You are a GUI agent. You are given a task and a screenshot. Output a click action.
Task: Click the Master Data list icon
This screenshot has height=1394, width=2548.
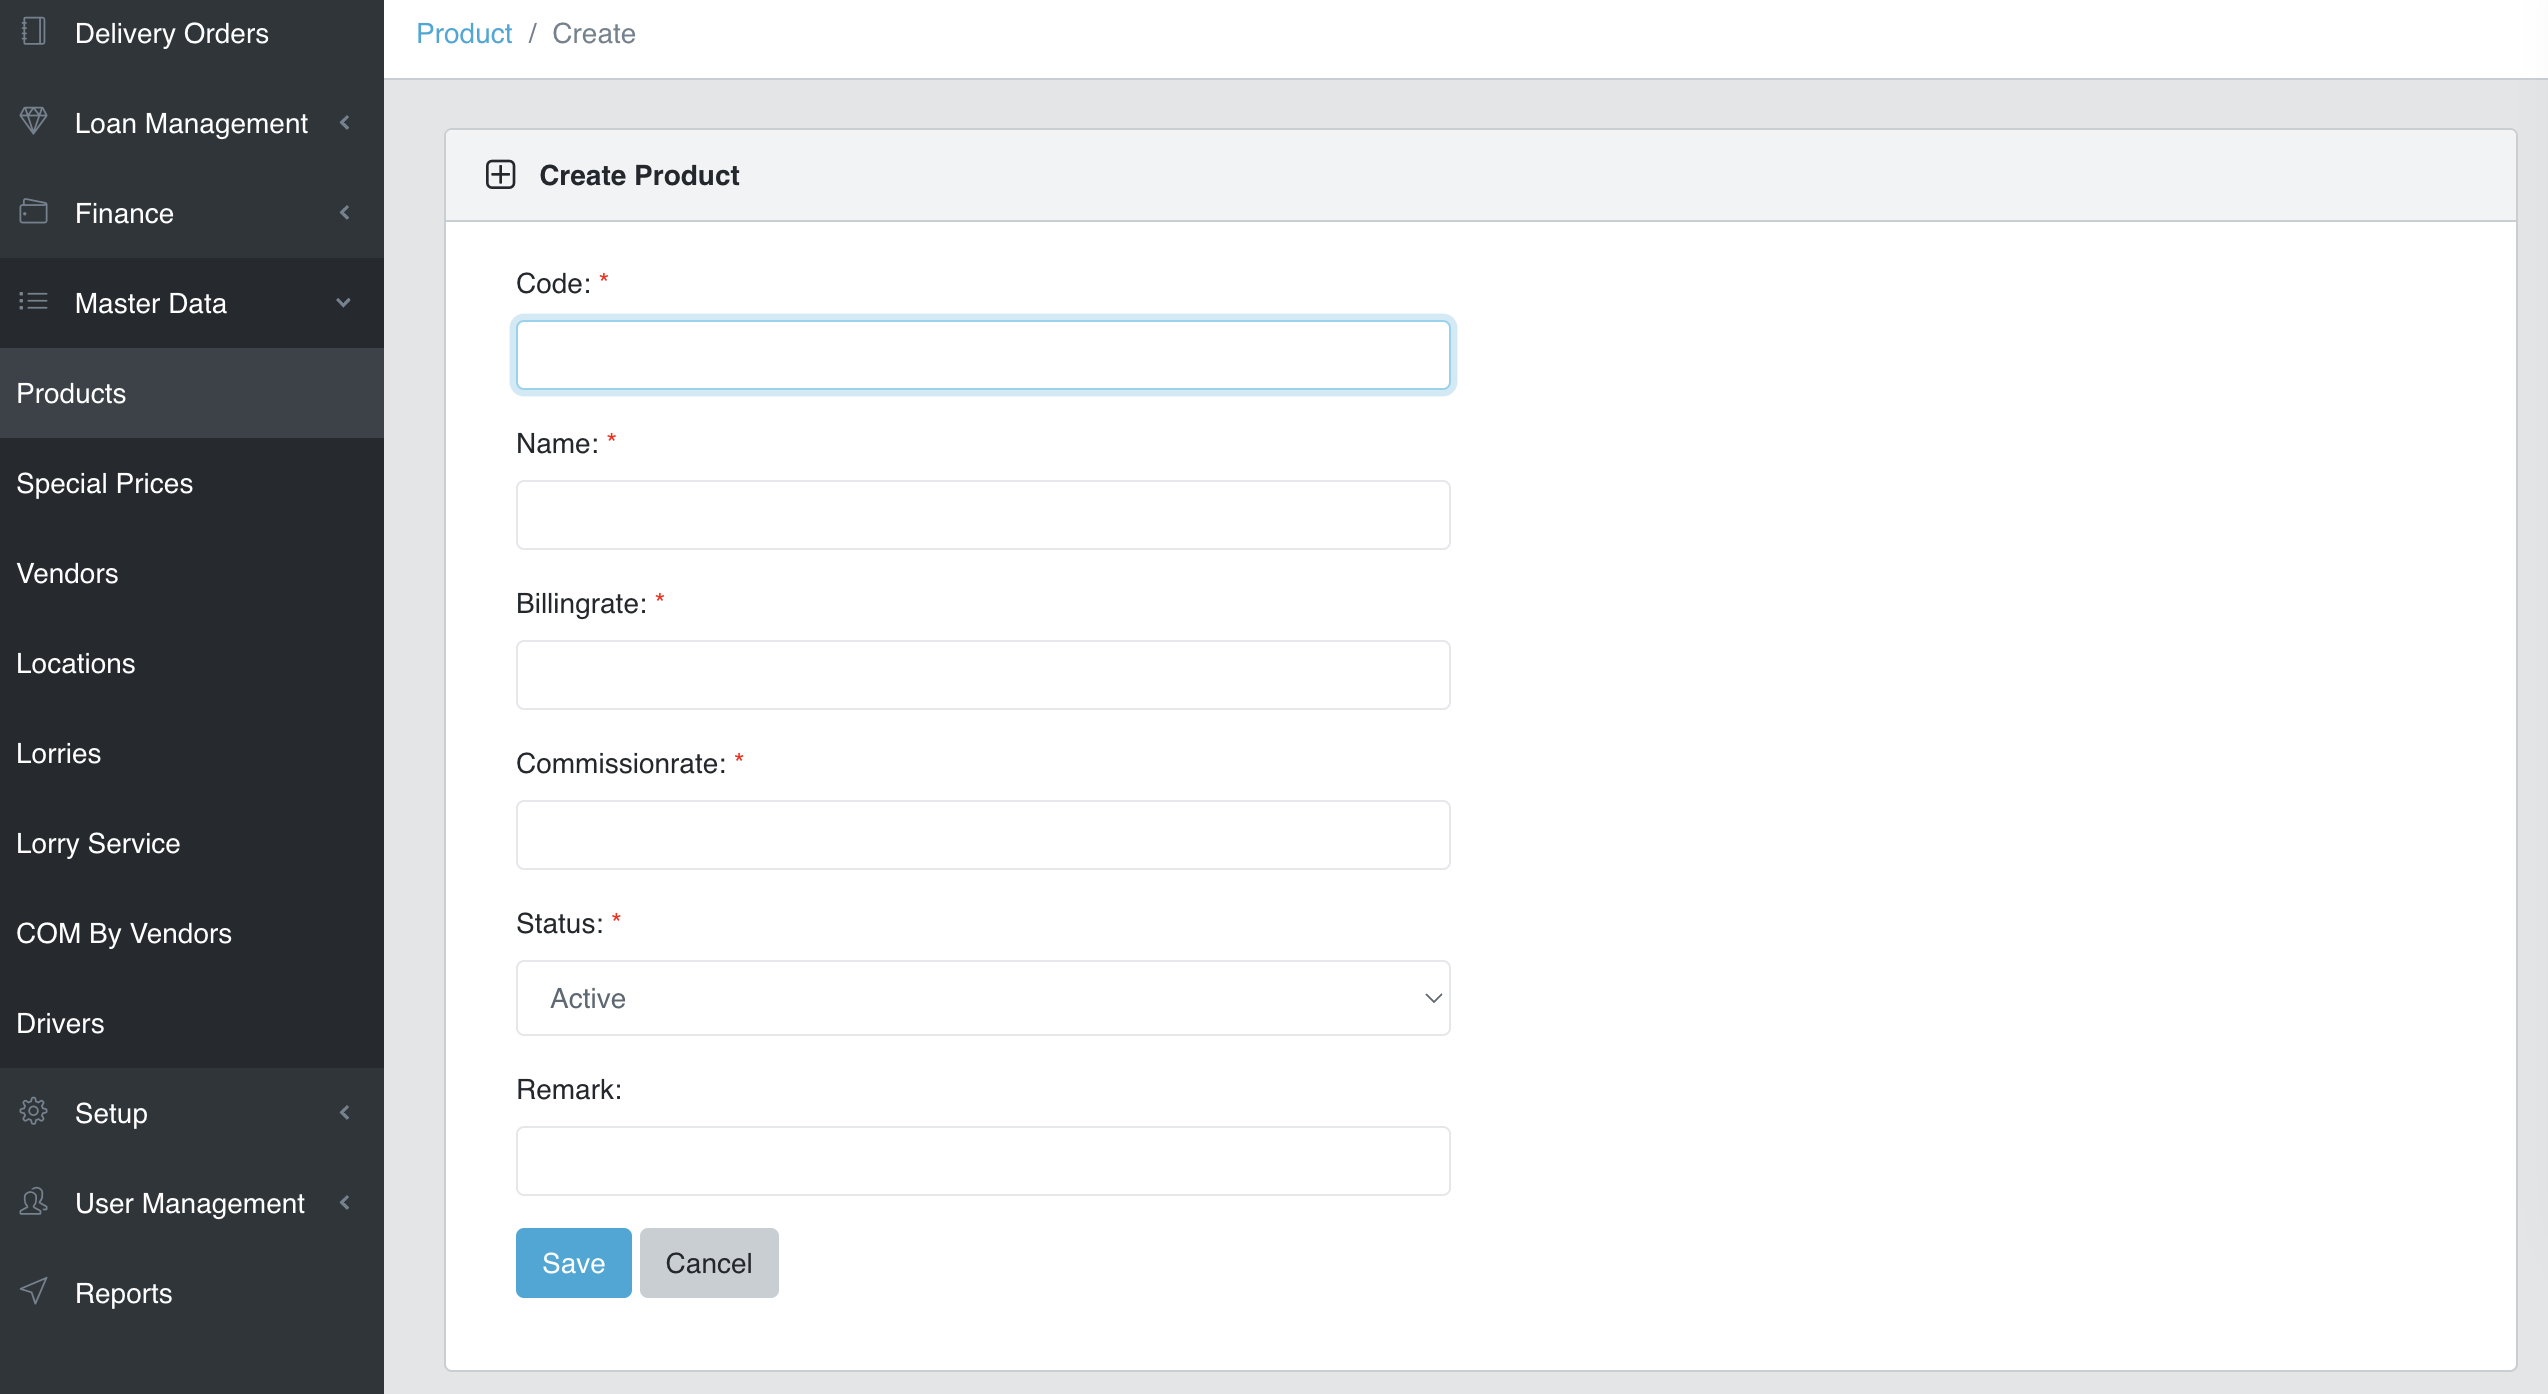pyautogui.click(x=34, y=302)
